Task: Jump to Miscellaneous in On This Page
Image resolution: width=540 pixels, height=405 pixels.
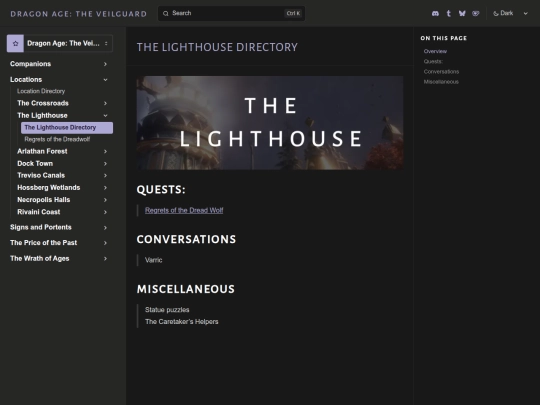Action: 441,82
